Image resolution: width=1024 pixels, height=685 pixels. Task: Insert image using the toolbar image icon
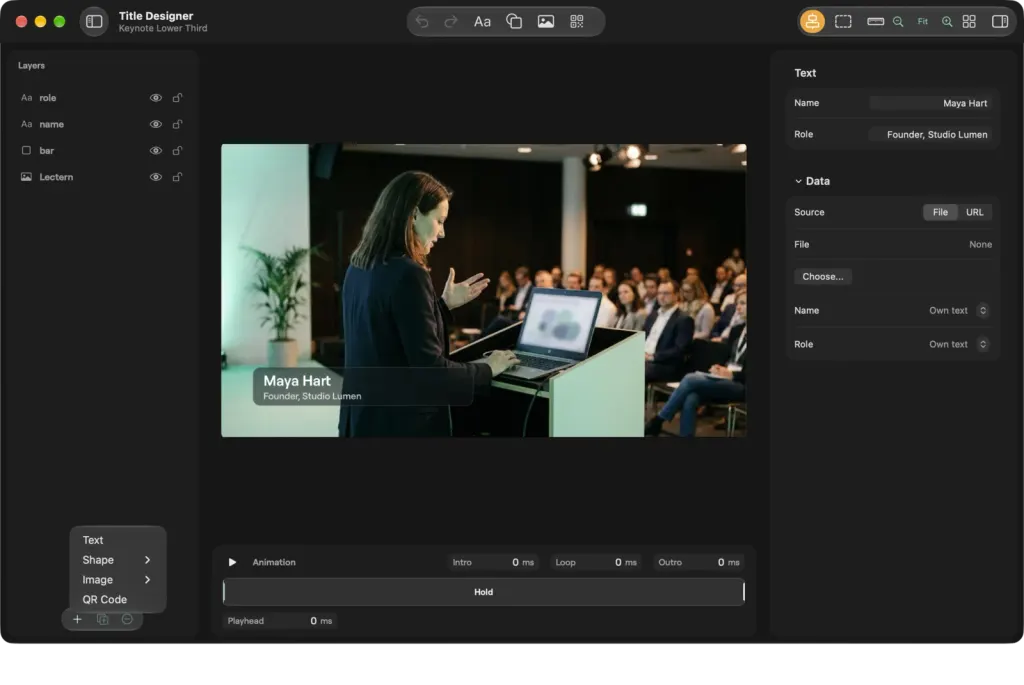point(546,22)
